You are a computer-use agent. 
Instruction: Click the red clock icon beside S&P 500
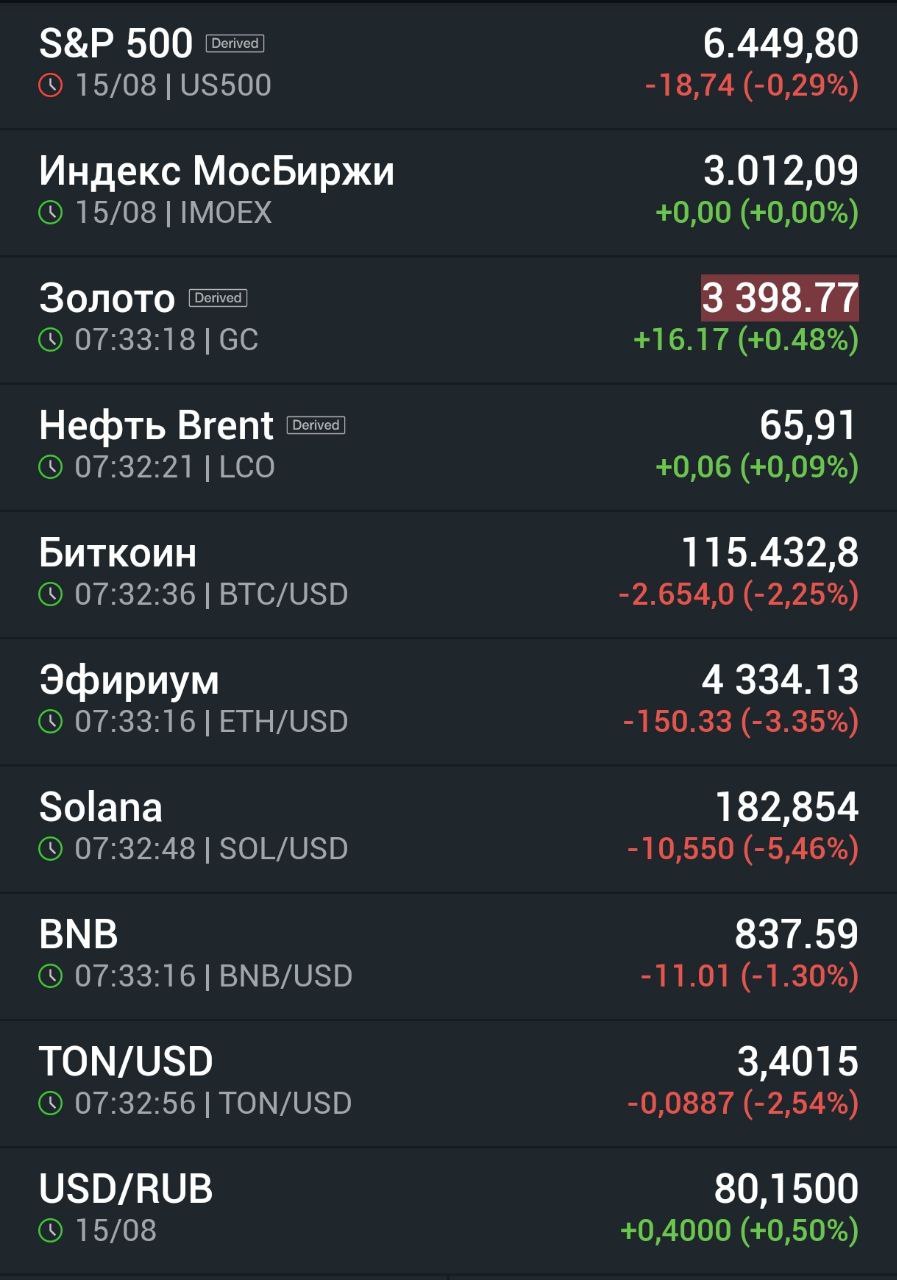(x=50, y=86)
